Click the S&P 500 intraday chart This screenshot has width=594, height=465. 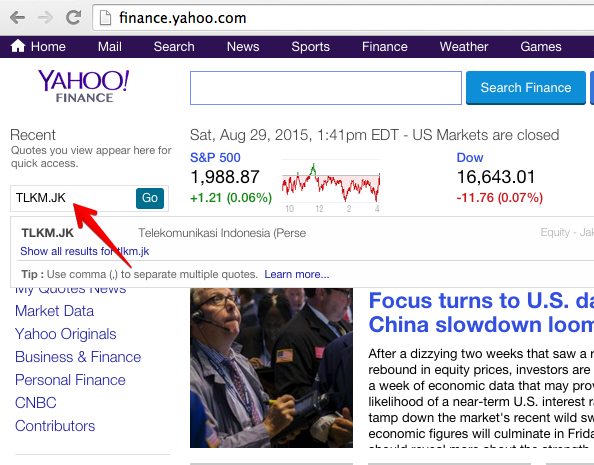331,185
